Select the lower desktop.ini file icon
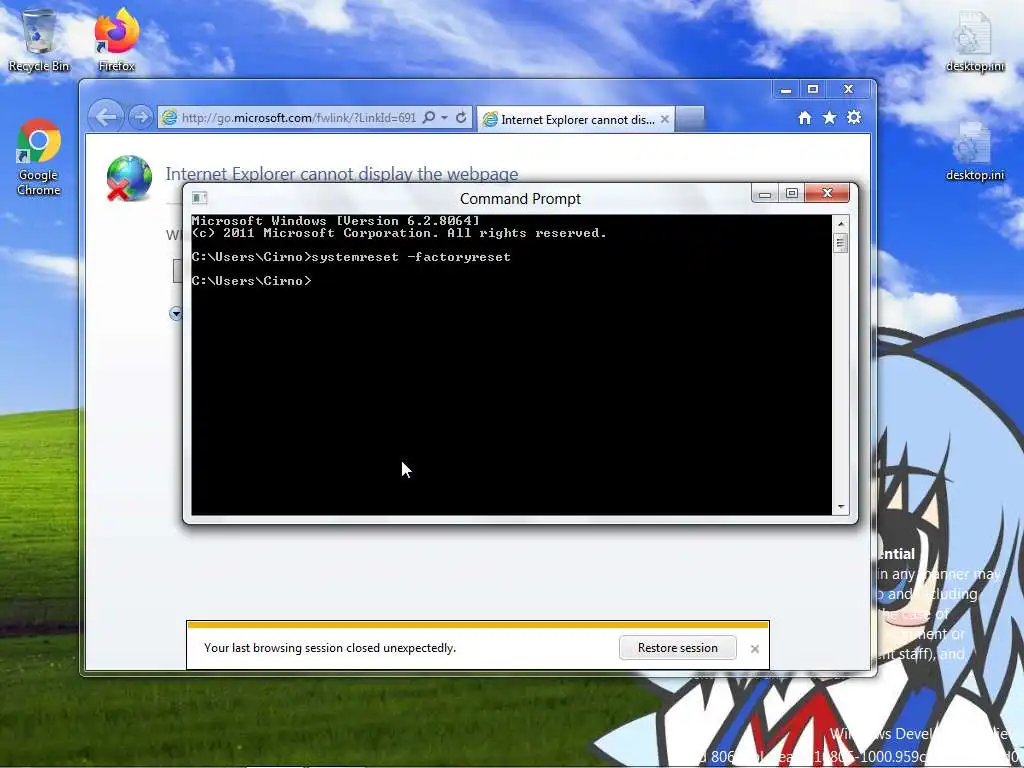This screenshot has width=1024, height=768. point(974,150)
